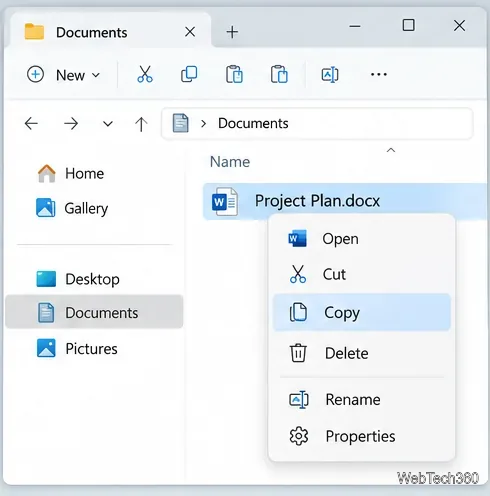
Task: Open Home in the navigation pane
Action: [x=94, y=174]
